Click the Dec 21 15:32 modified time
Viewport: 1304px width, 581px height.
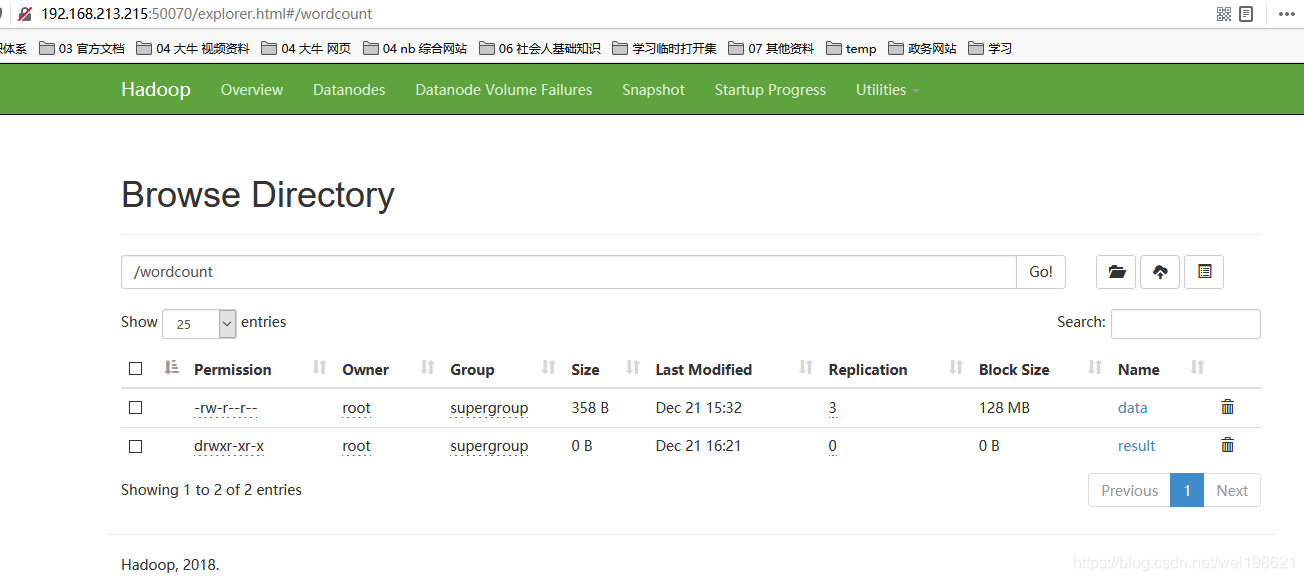click(699, 408)
